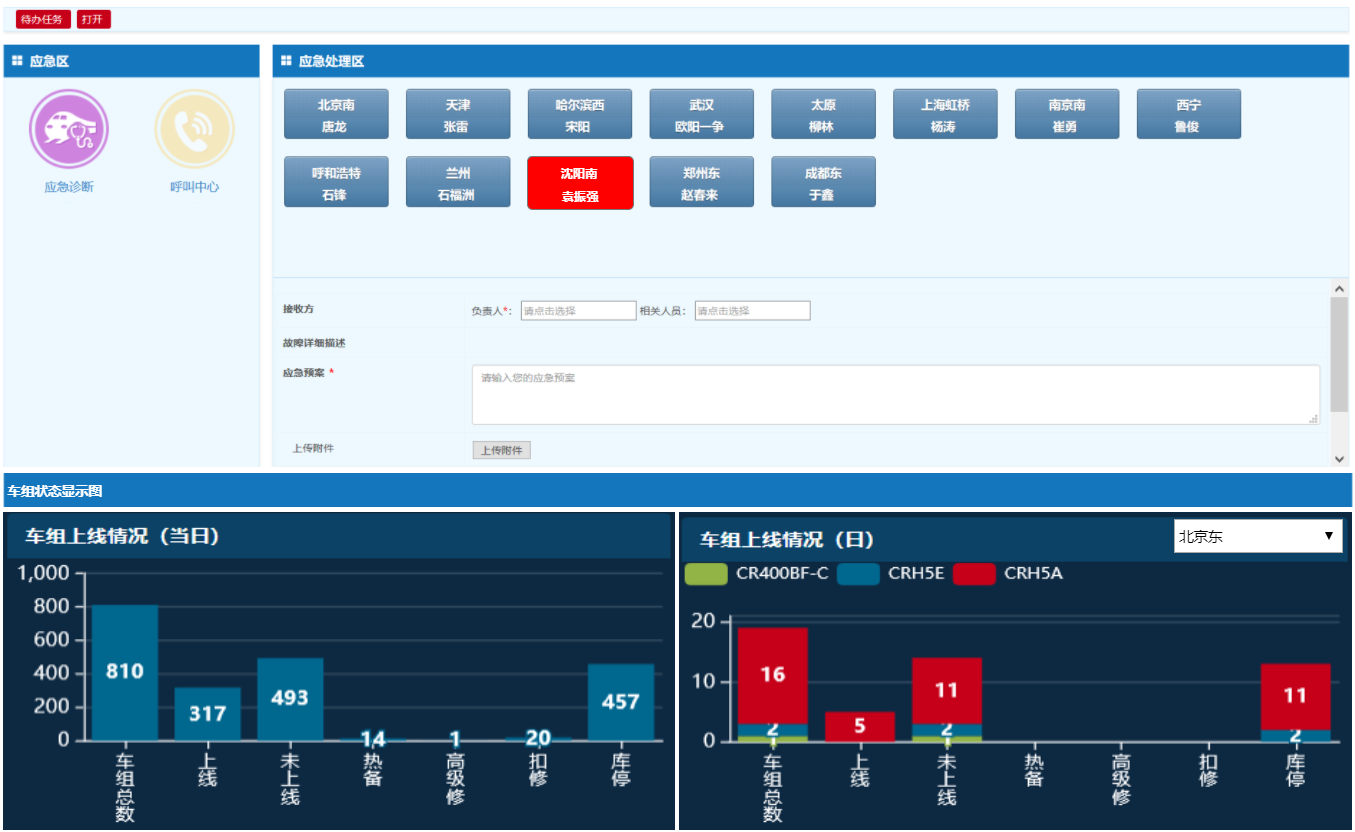Click the red 11 segment in 未上线
Screen dimensions: 1355x832
[x=947, y=690]
